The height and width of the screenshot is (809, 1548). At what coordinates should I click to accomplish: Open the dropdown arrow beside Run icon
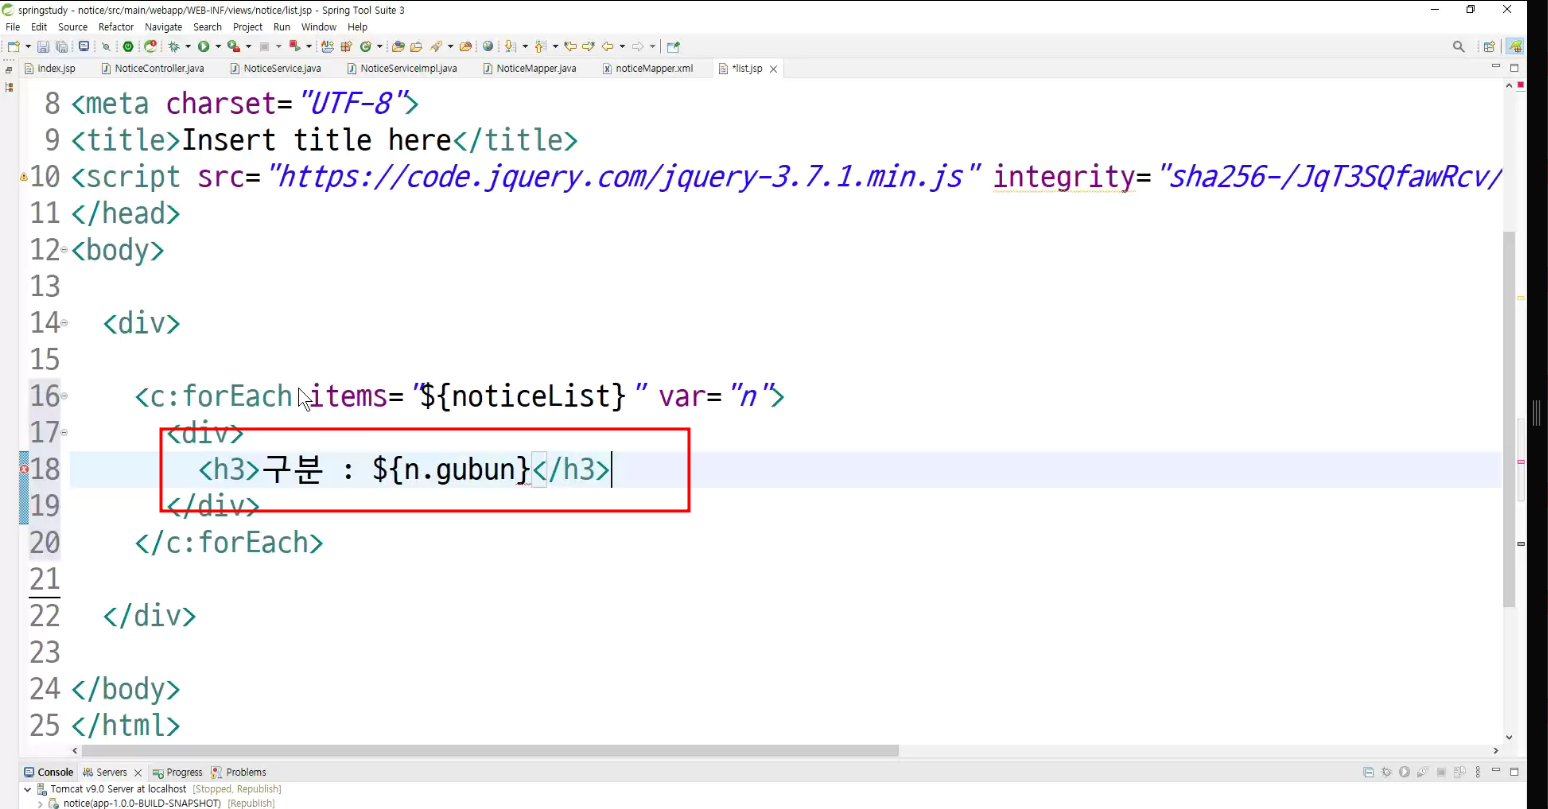click(218, 46)
